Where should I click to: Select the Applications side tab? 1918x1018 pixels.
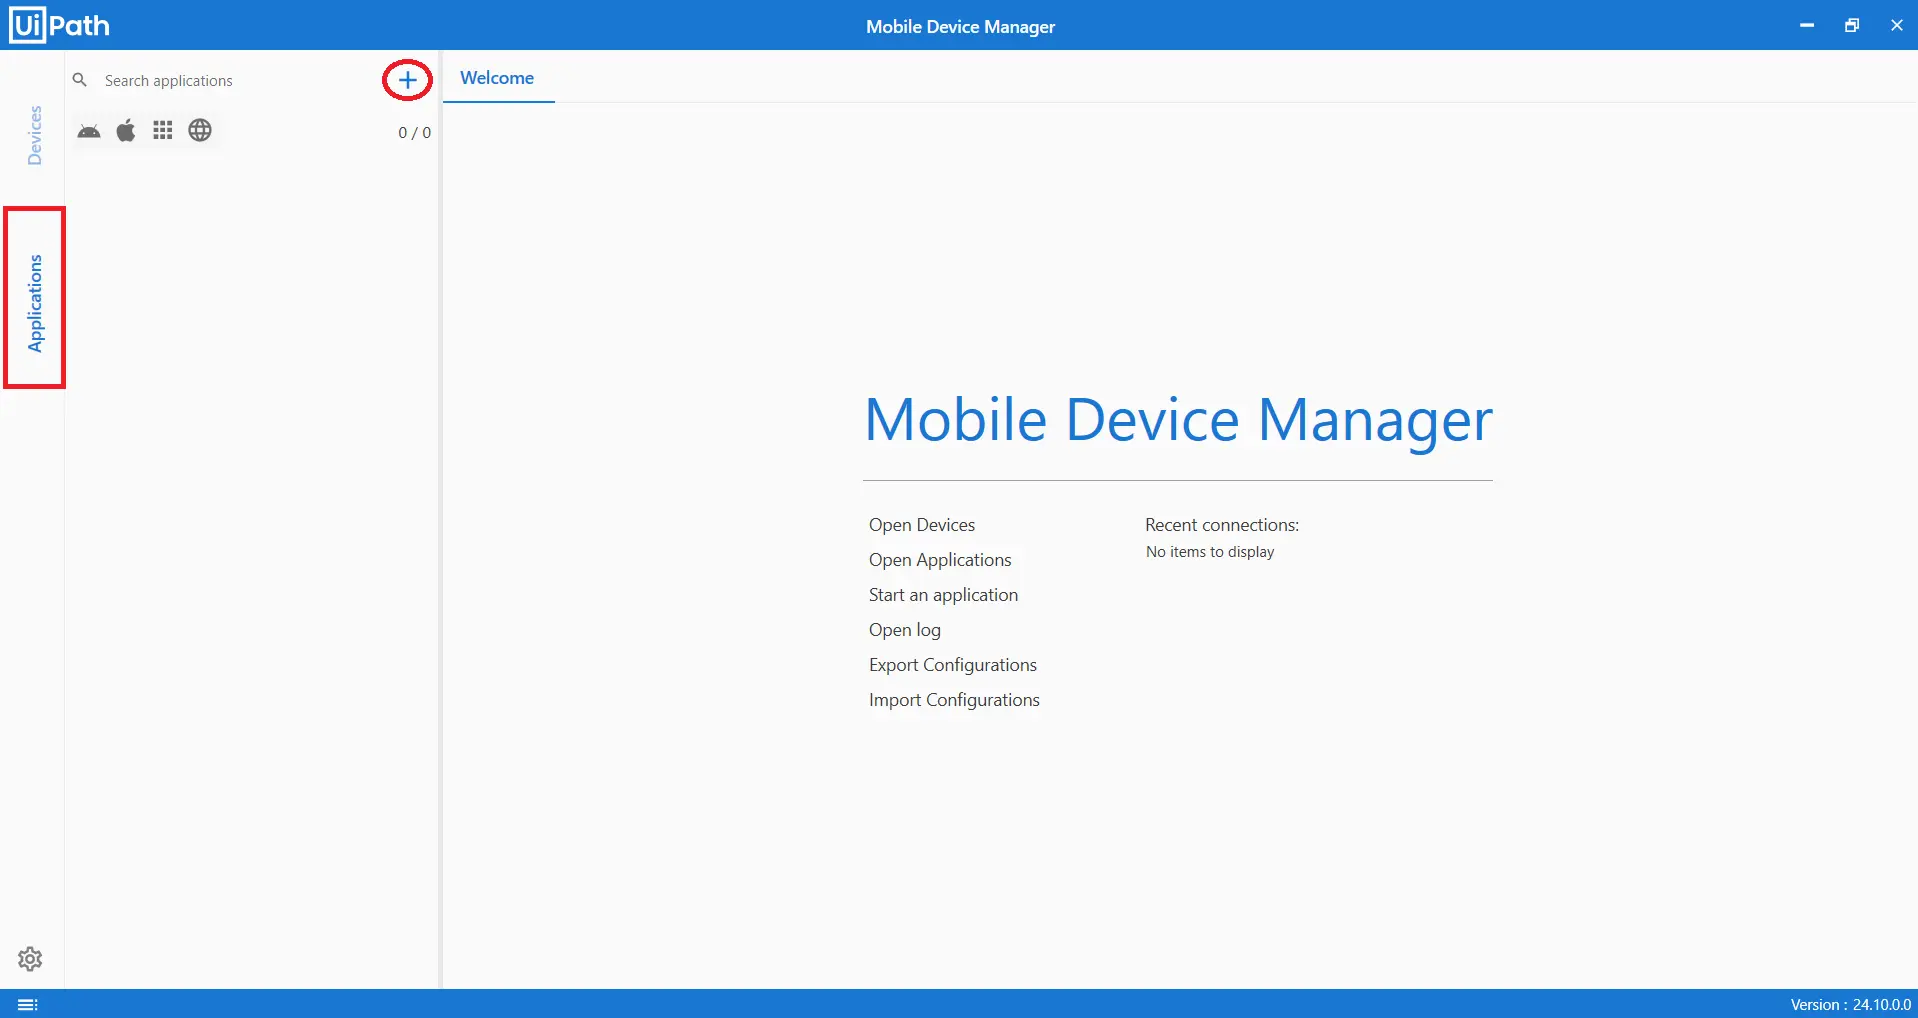coord(35,302)
